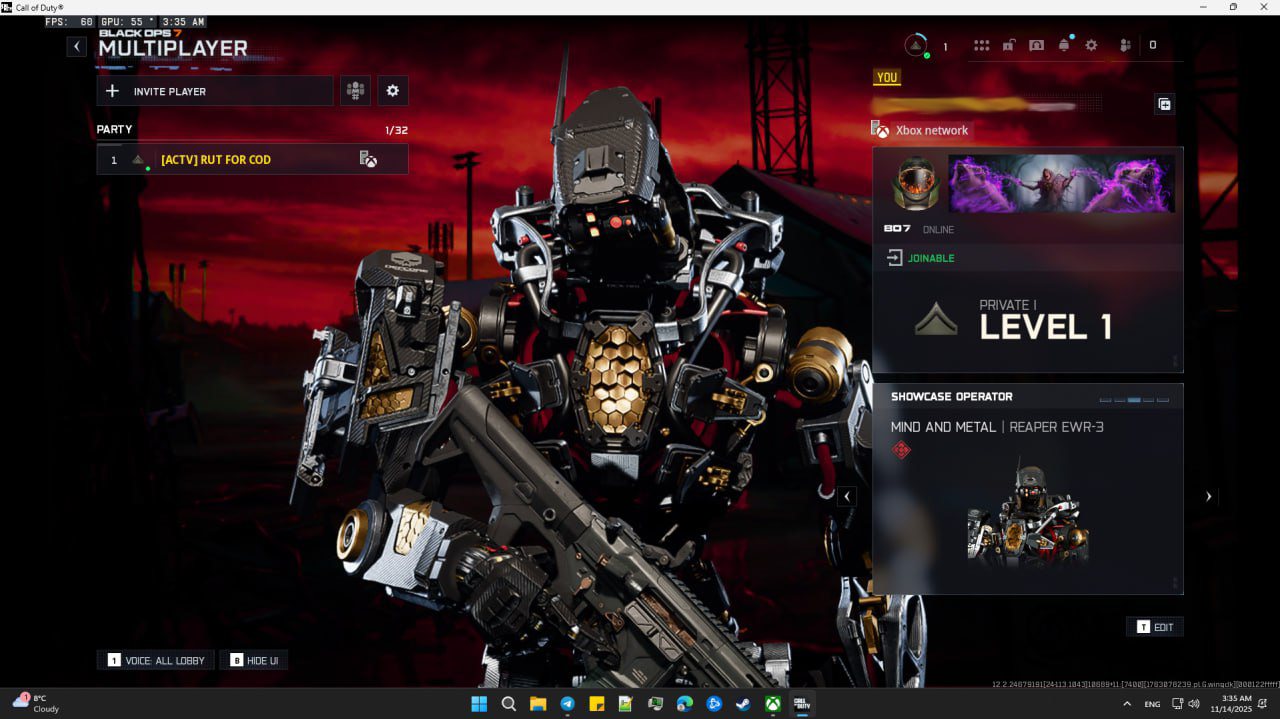Click the player rank emblem circle
The image size is (1280, 719).
click(x=914, y=45)
